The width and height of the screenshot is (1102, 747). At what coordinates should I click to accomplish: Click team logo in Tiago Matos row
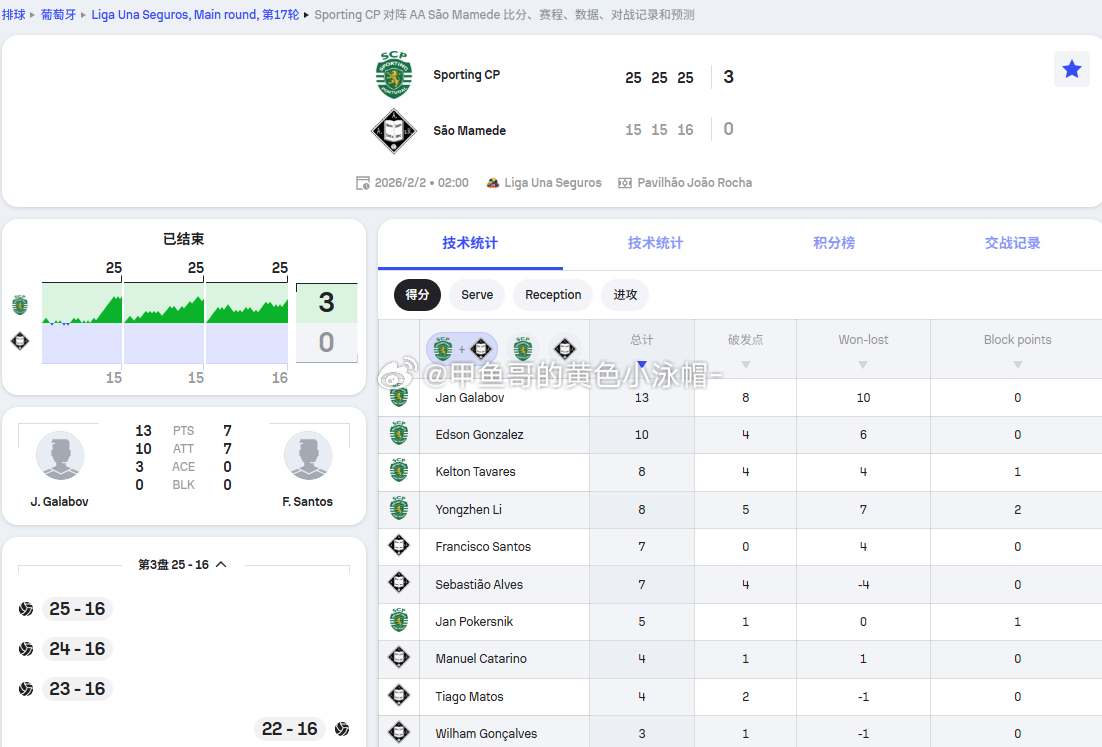pyautogui.click(x=399, y=696)
